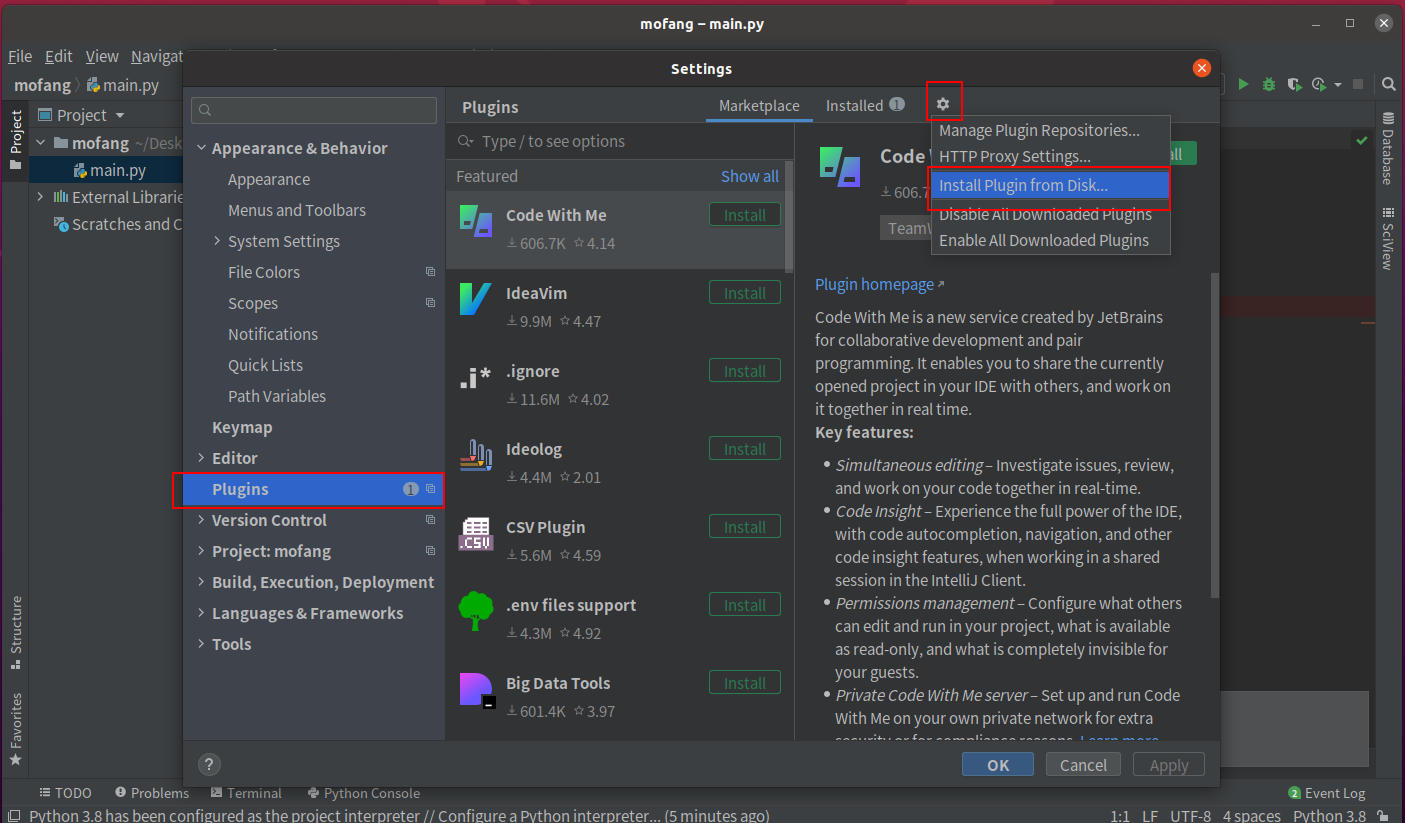Image resolution: width=1405 pixels, height=823 pixels.
Task: Select the .ignore plugin icon
Action: 476,377
